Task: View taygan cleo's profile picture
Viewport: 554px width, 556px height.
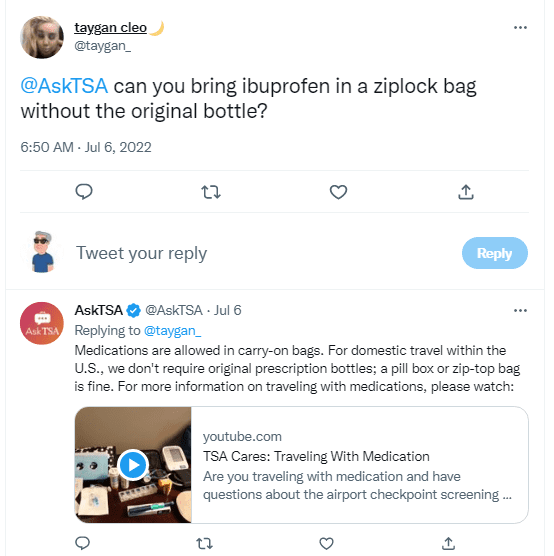Action: coord(42,37)
